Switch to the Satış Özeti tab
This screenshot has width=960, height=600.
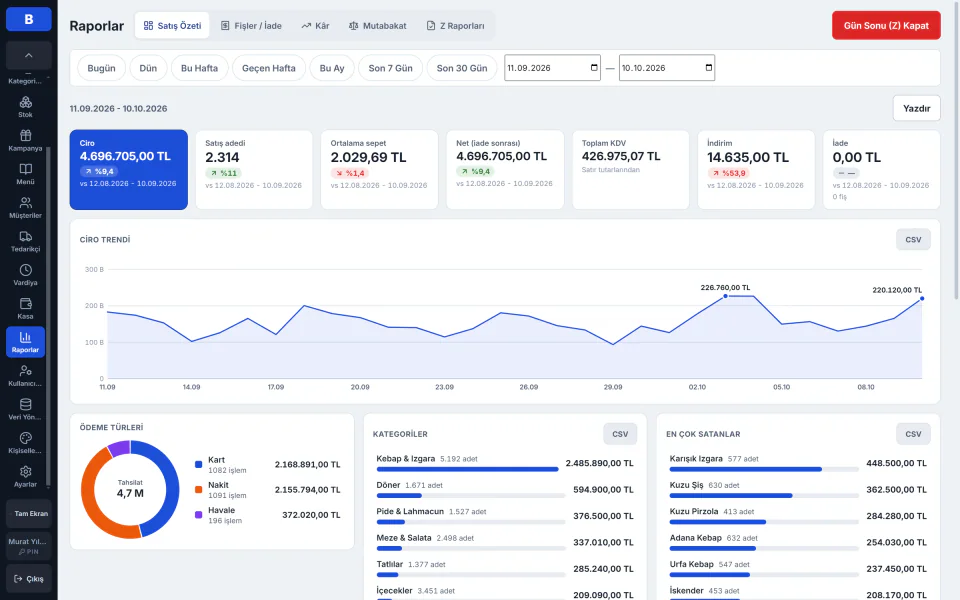(172, 26)
